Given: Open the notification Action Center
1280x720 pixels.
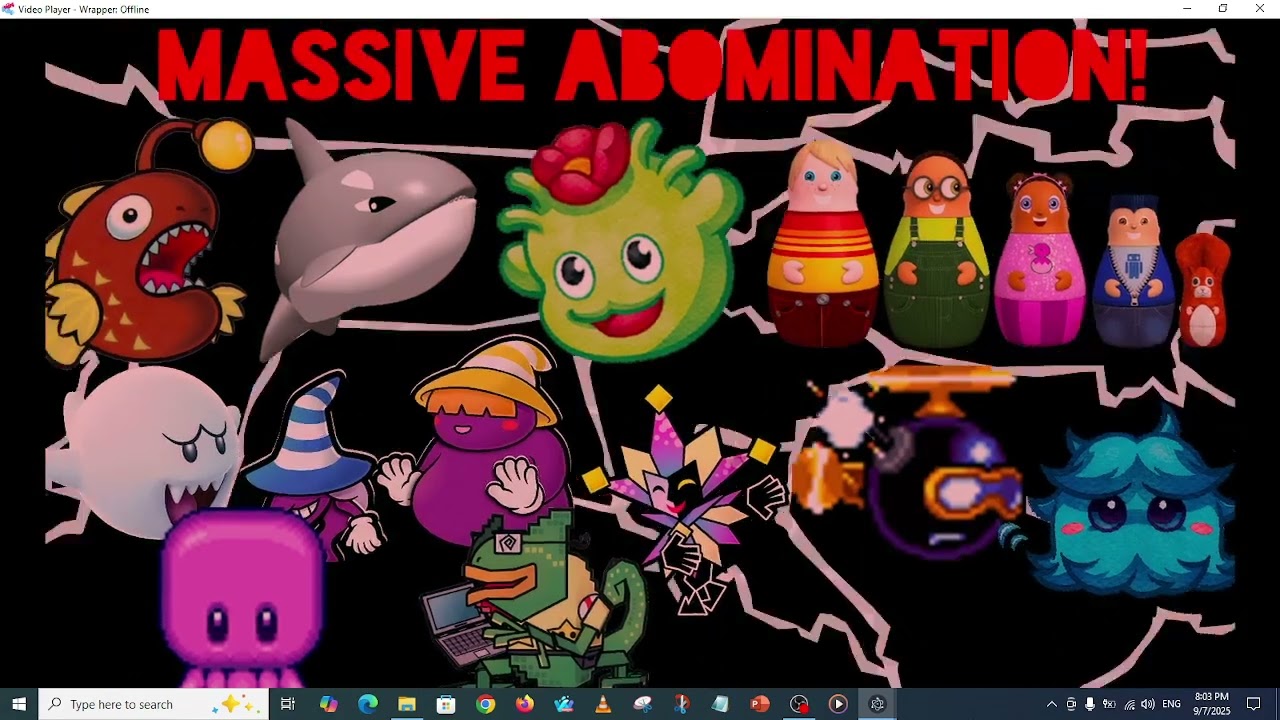Looking at the screenshot, I should (1253, 704).
